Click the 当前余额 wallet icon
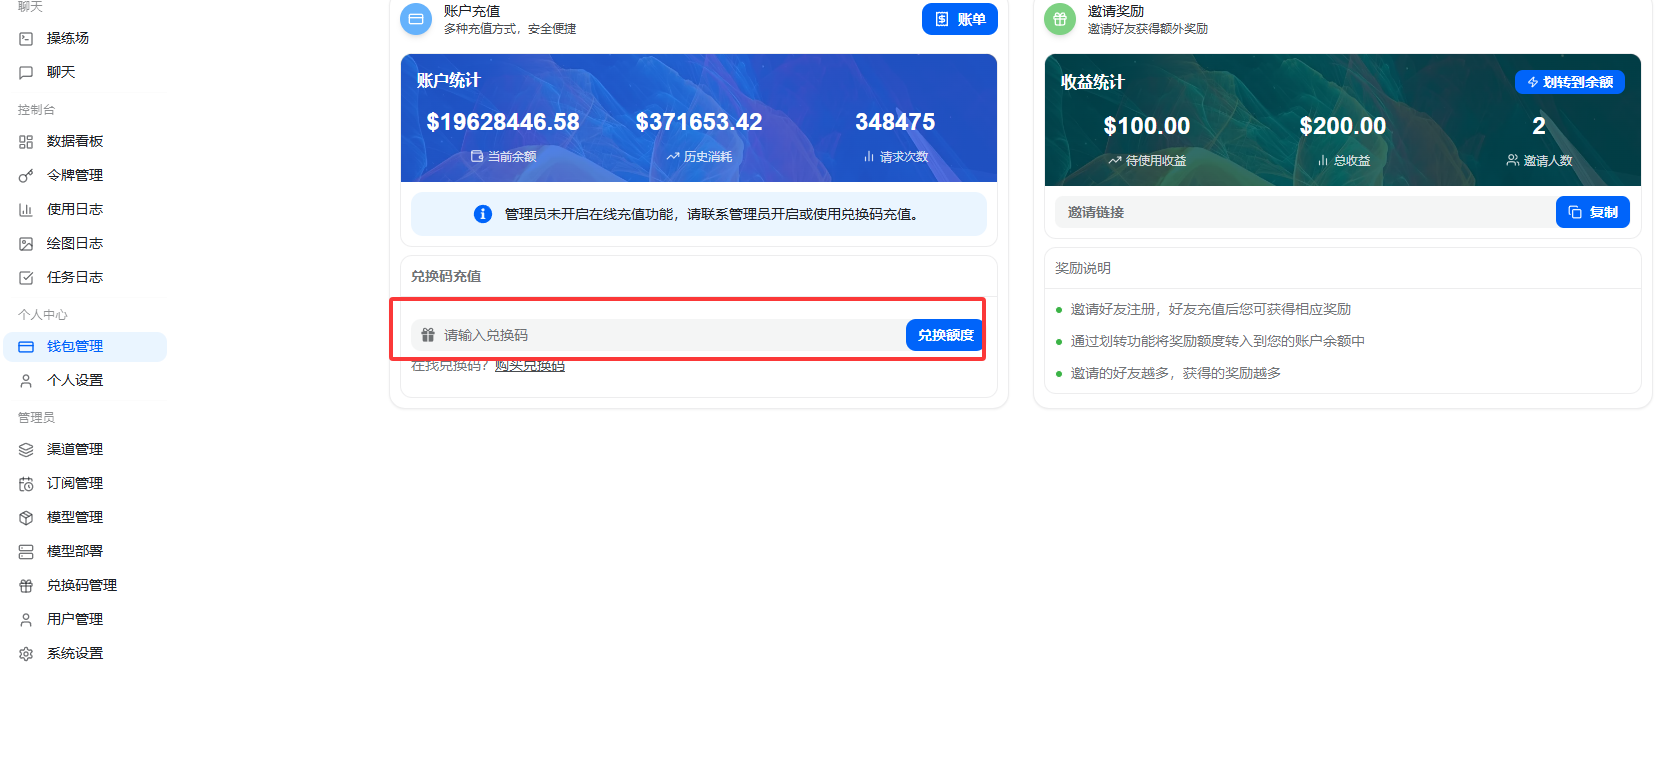1677x757 pixels. tap(477, 156)
